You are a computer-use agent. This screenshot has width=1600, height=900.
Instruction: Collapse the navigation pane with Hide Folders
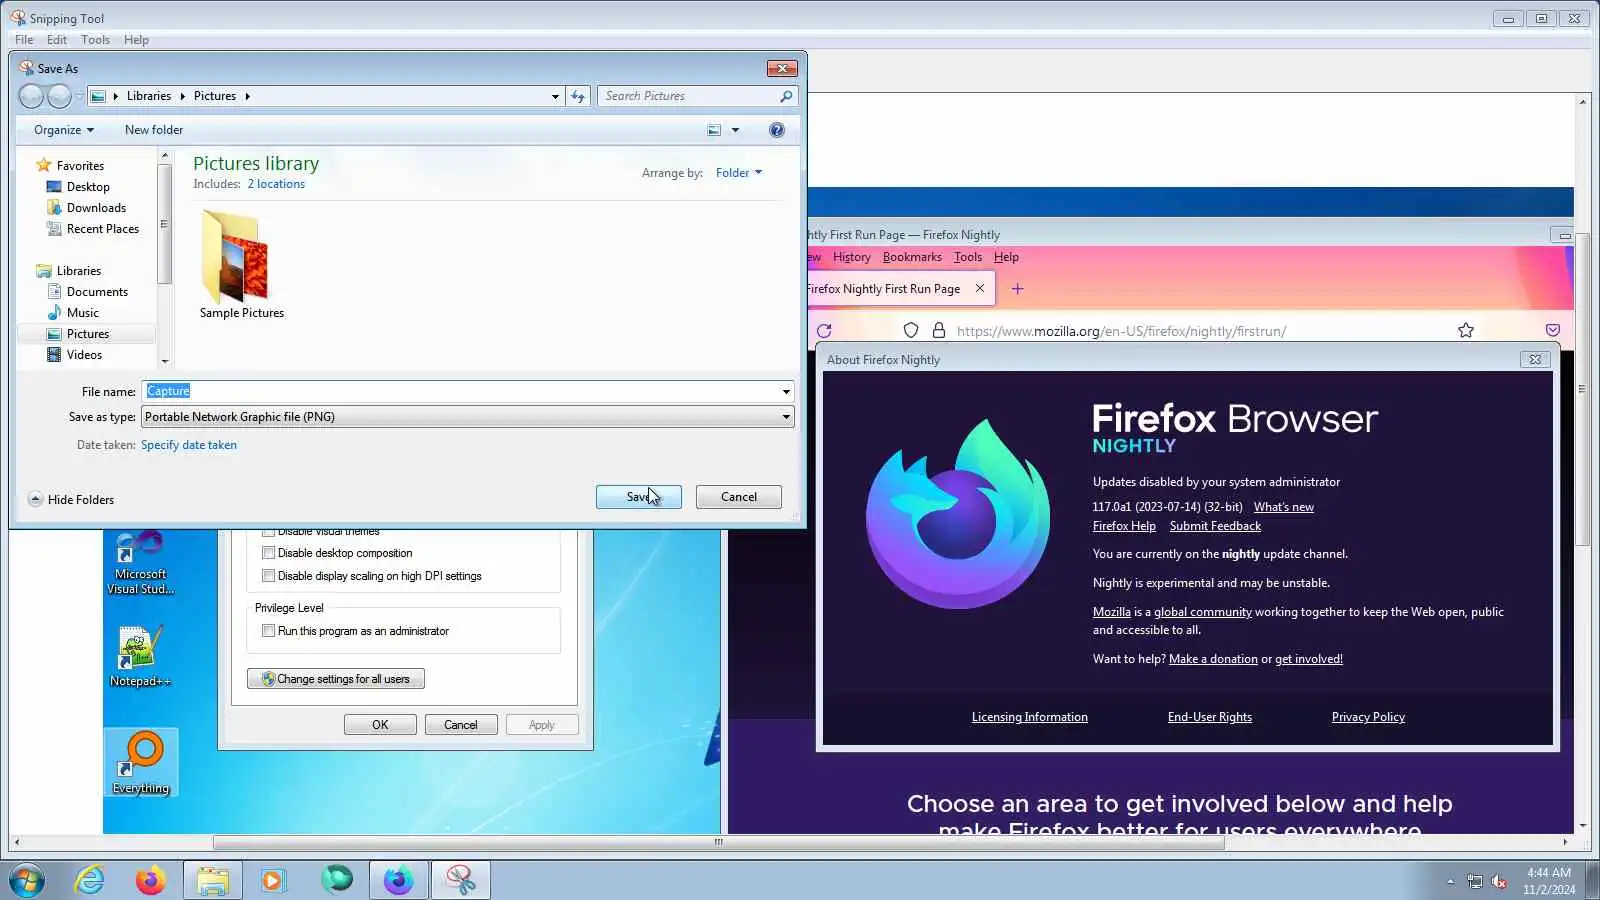tap(71, 500)
